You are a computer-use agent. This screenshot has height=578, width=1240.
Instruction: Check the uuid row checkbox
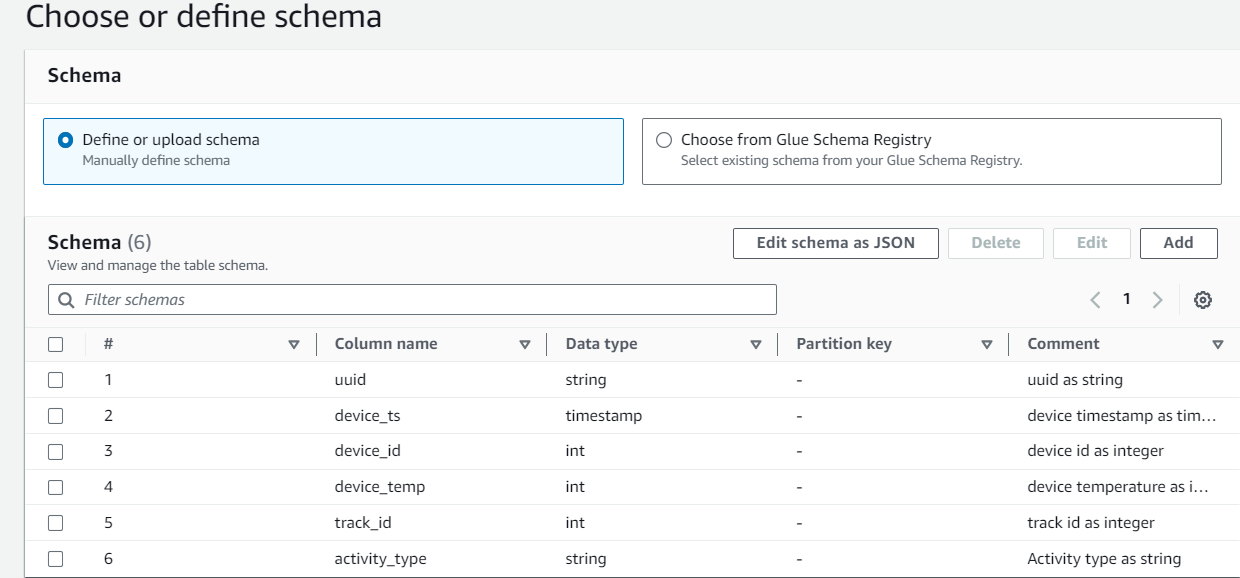56,380
